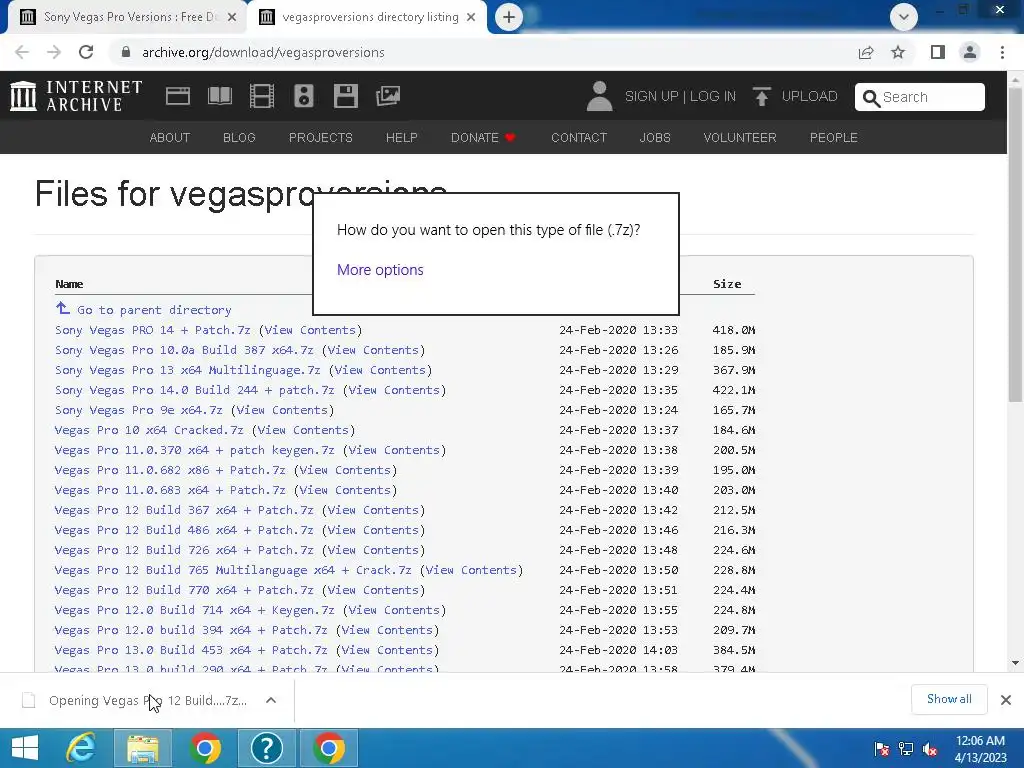Open the Video film strip icon
Screen dimensions: 1024x768
[262, 96]
